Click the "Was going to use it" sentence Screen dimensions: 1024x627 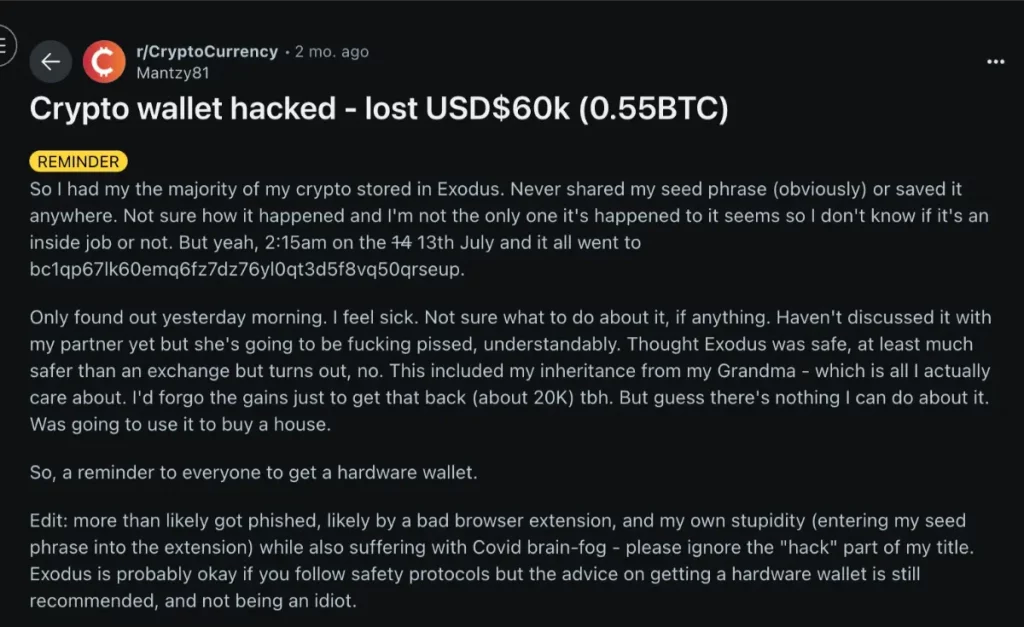click(180, 425)
